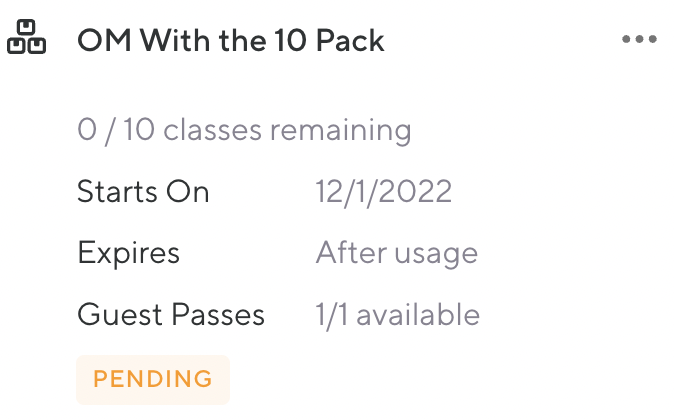Click the remaining classes counter
Screen dimensions: 674x420
[244, 130]
